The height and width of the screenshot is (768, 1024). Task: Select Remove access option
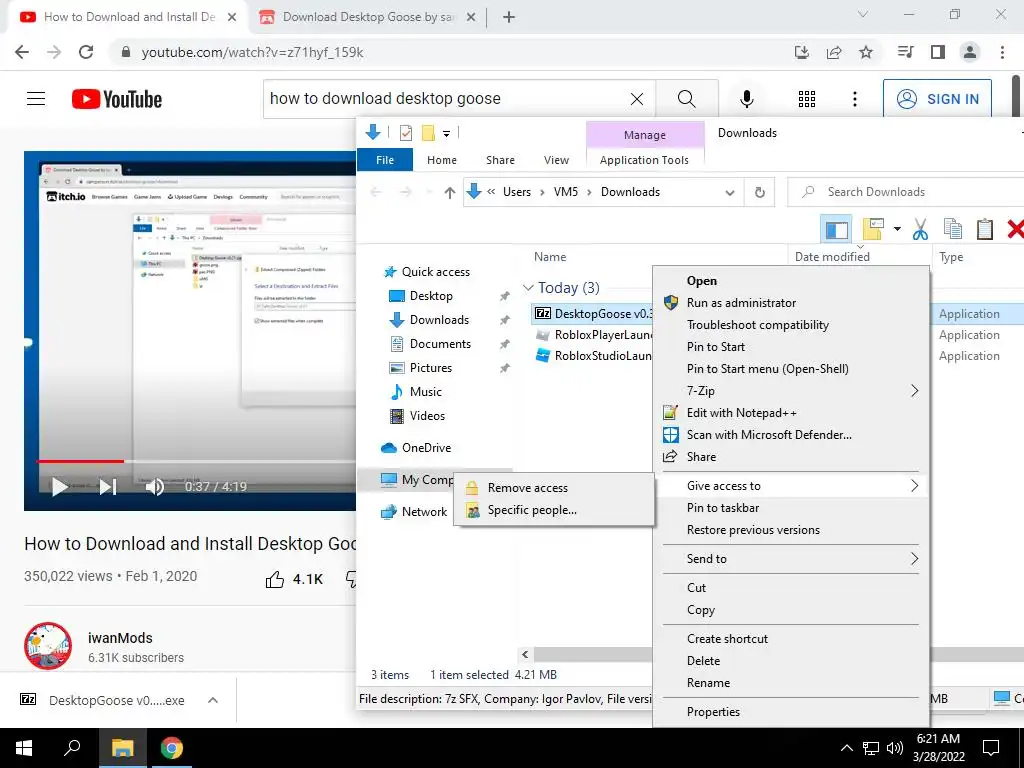click(x=554, y=488)
